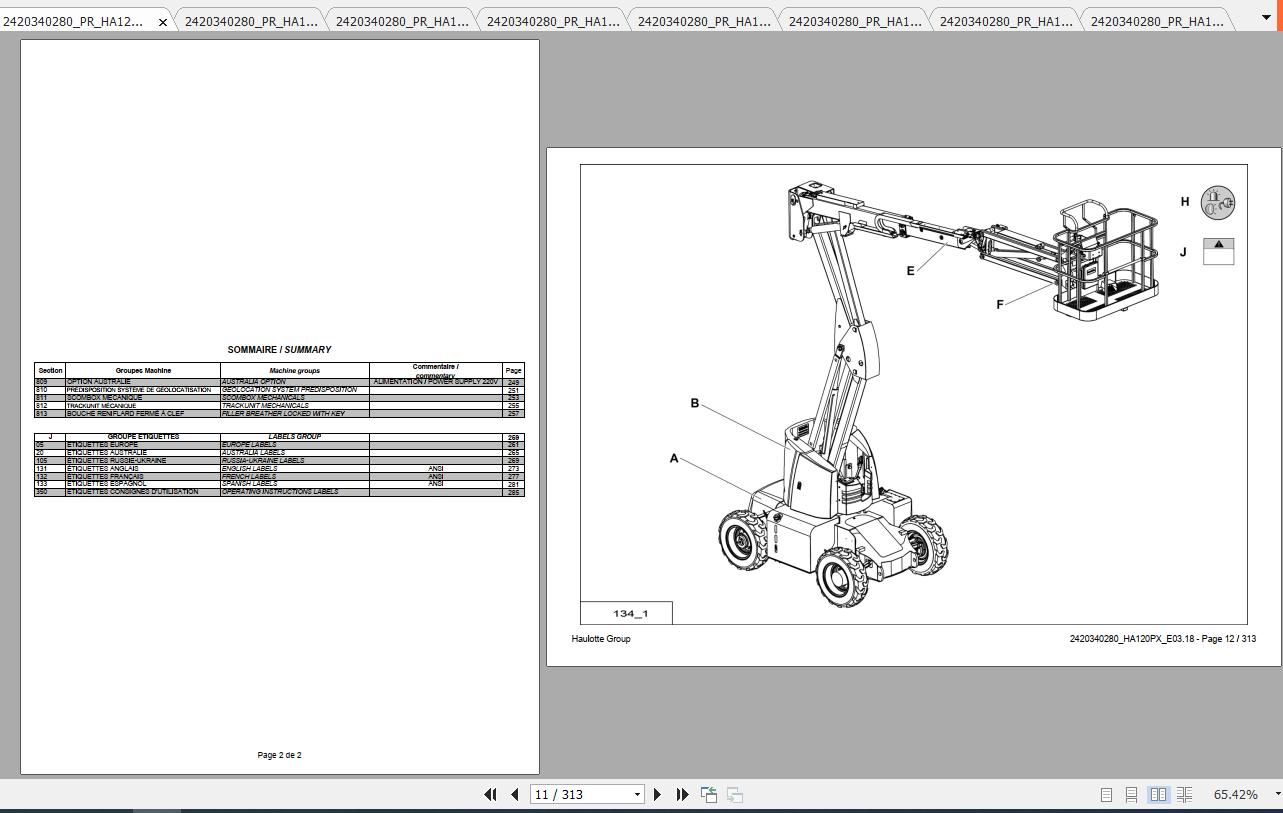The height and width of the screenshot is (813, 1283).
Task: Open the zoom level dropdown arrow
Action: [1276, 794]
